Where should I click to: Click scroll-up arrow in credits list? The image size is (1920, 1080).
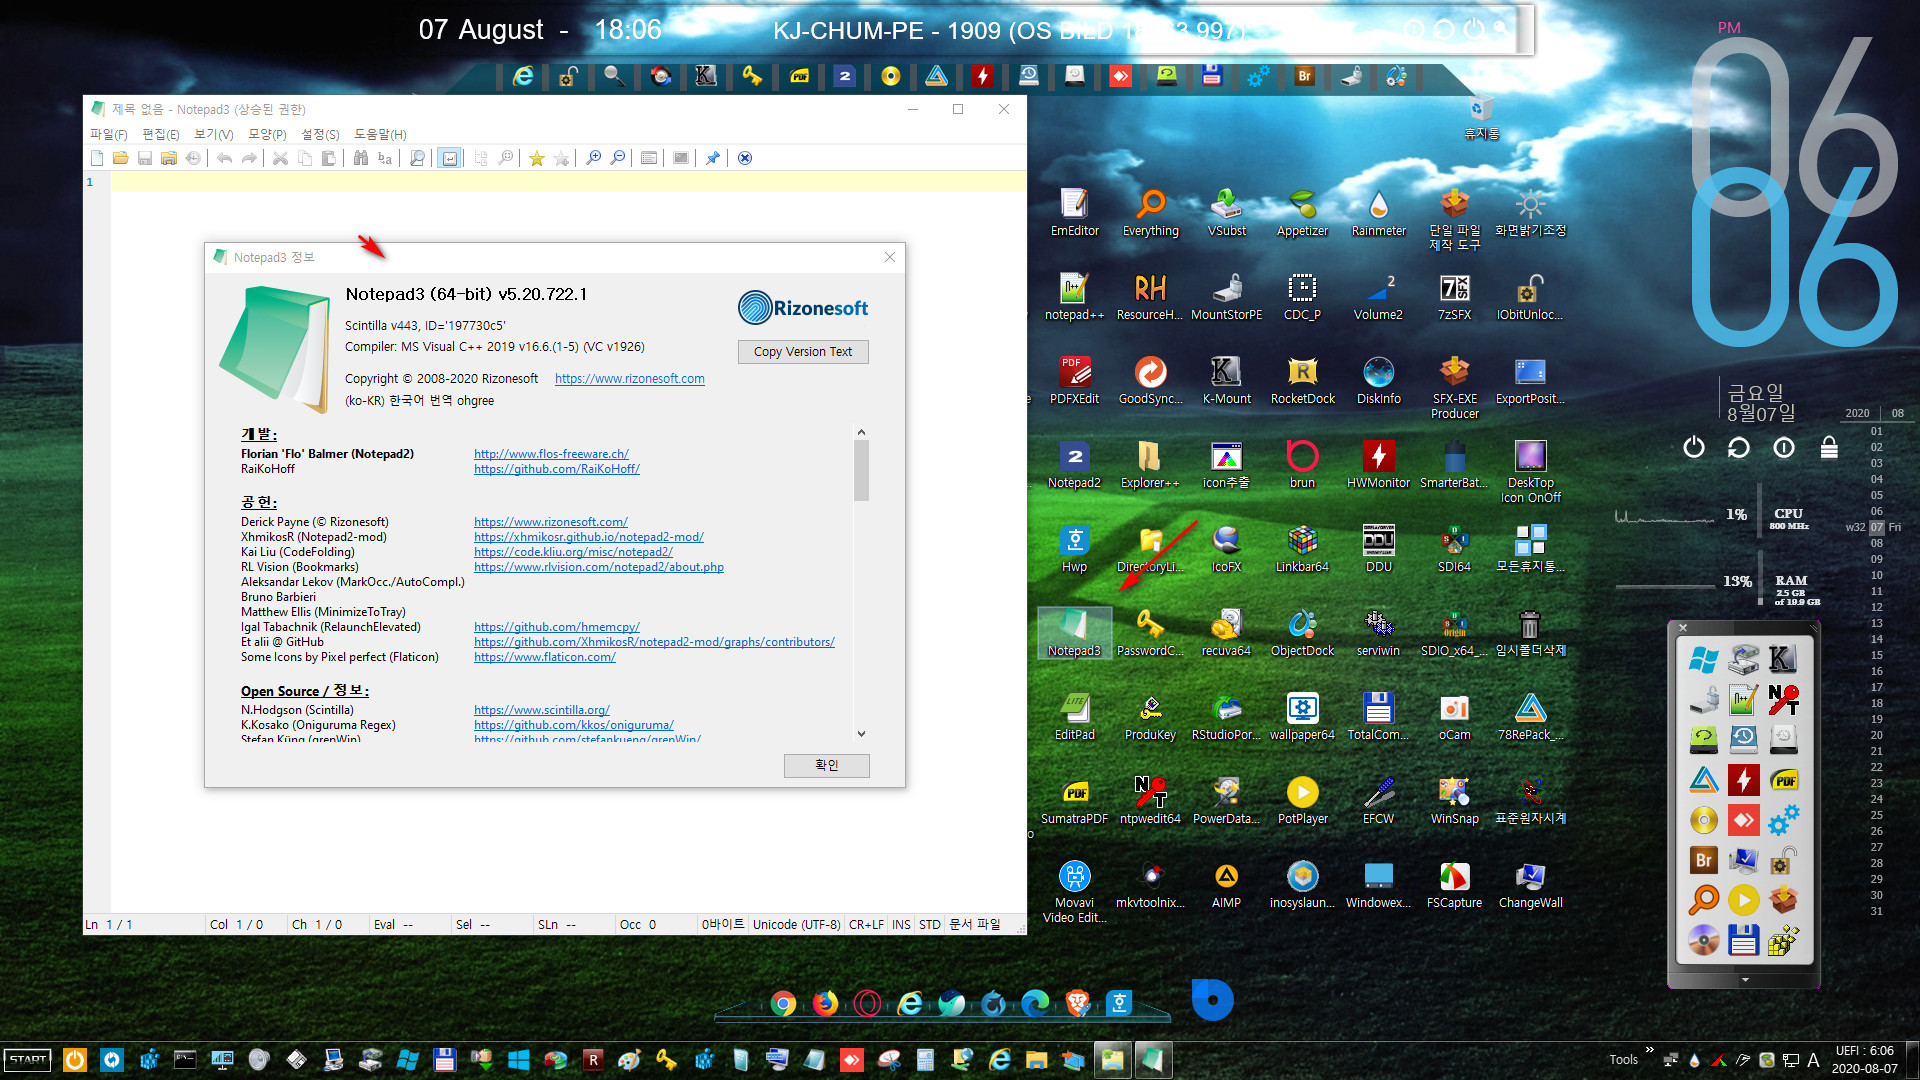point(861,432)
